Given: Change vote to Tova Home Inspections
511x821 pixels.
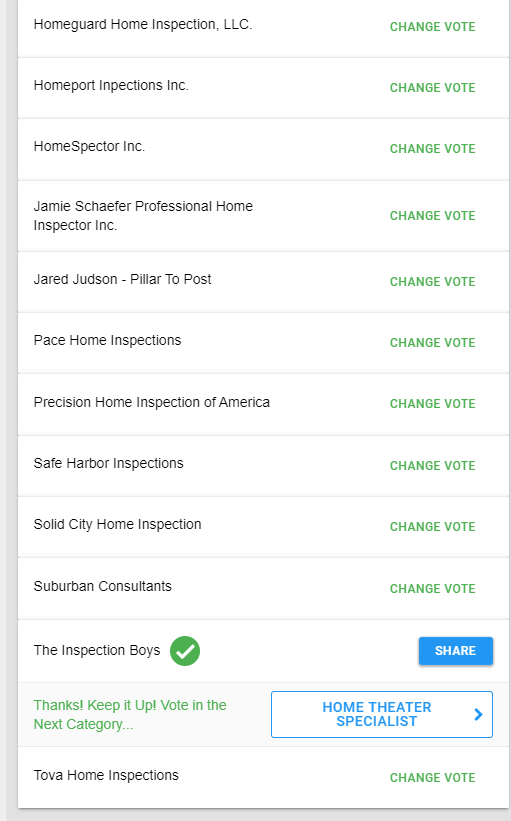Looking at the screenshot, I should pyautogui.click(x=432, y=778).
